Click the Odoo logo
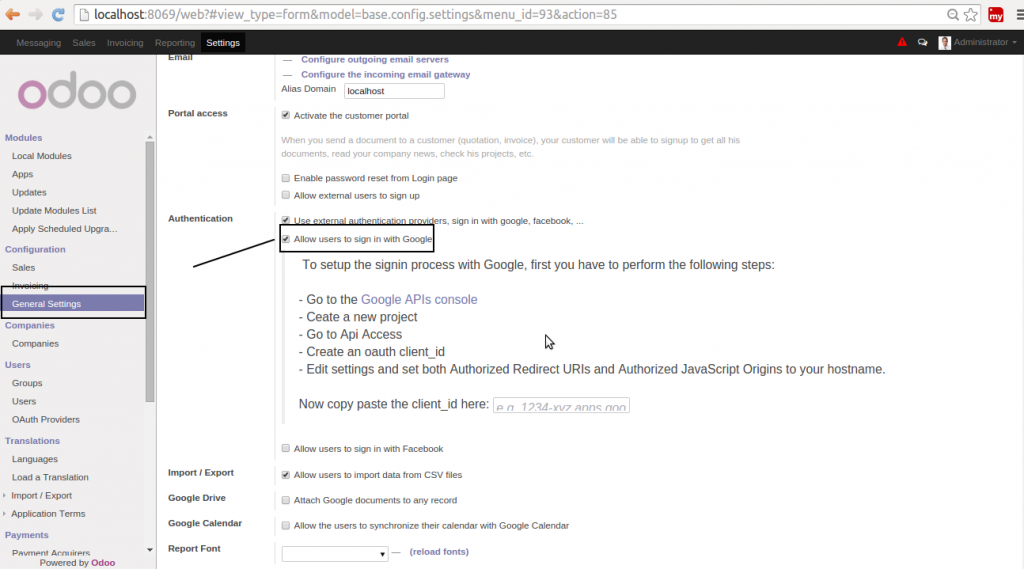The image size is (1024, 569). pos(77,91)
